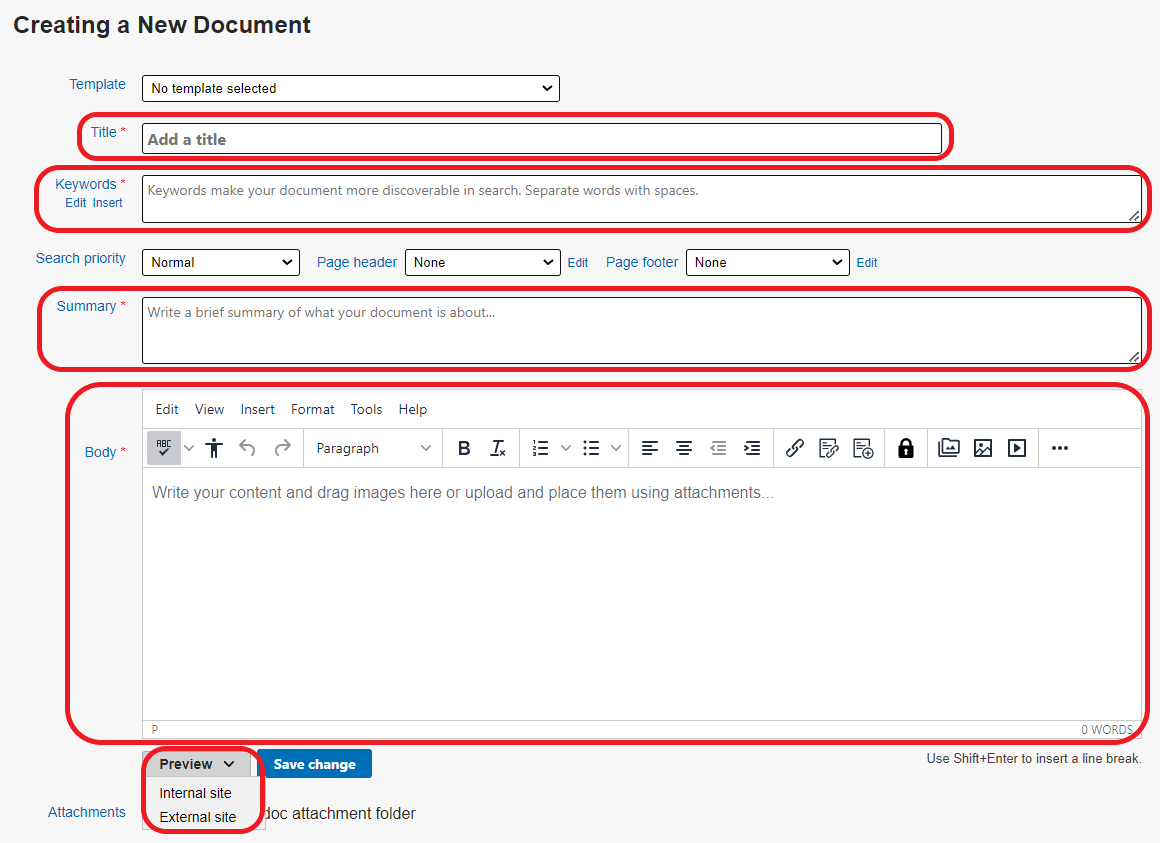The image size is (1160, 843).
Task: Click the Search priority label
Action: (x=81, y=258)
